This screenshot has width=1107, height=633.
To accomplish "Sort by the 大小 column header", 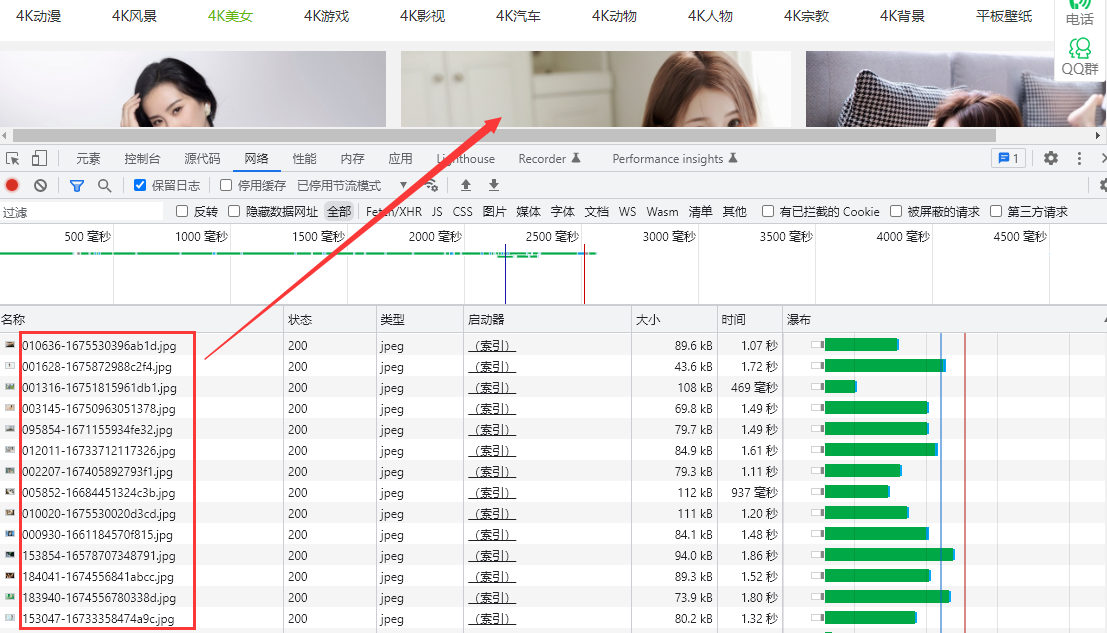I will coord(674,320).
